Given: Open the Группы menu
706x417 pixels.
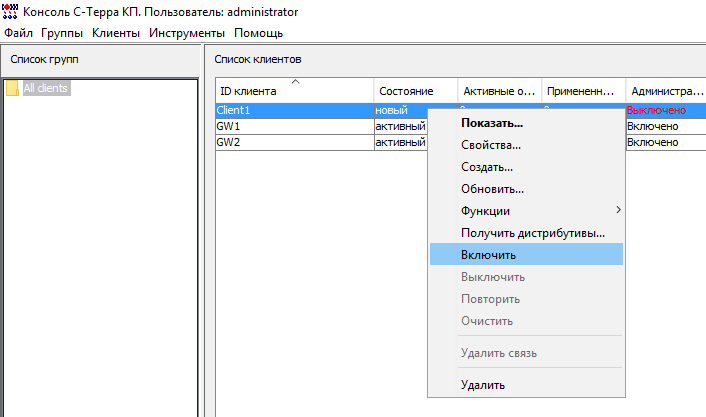Looking at the screenshot, I should click(62, 33).
